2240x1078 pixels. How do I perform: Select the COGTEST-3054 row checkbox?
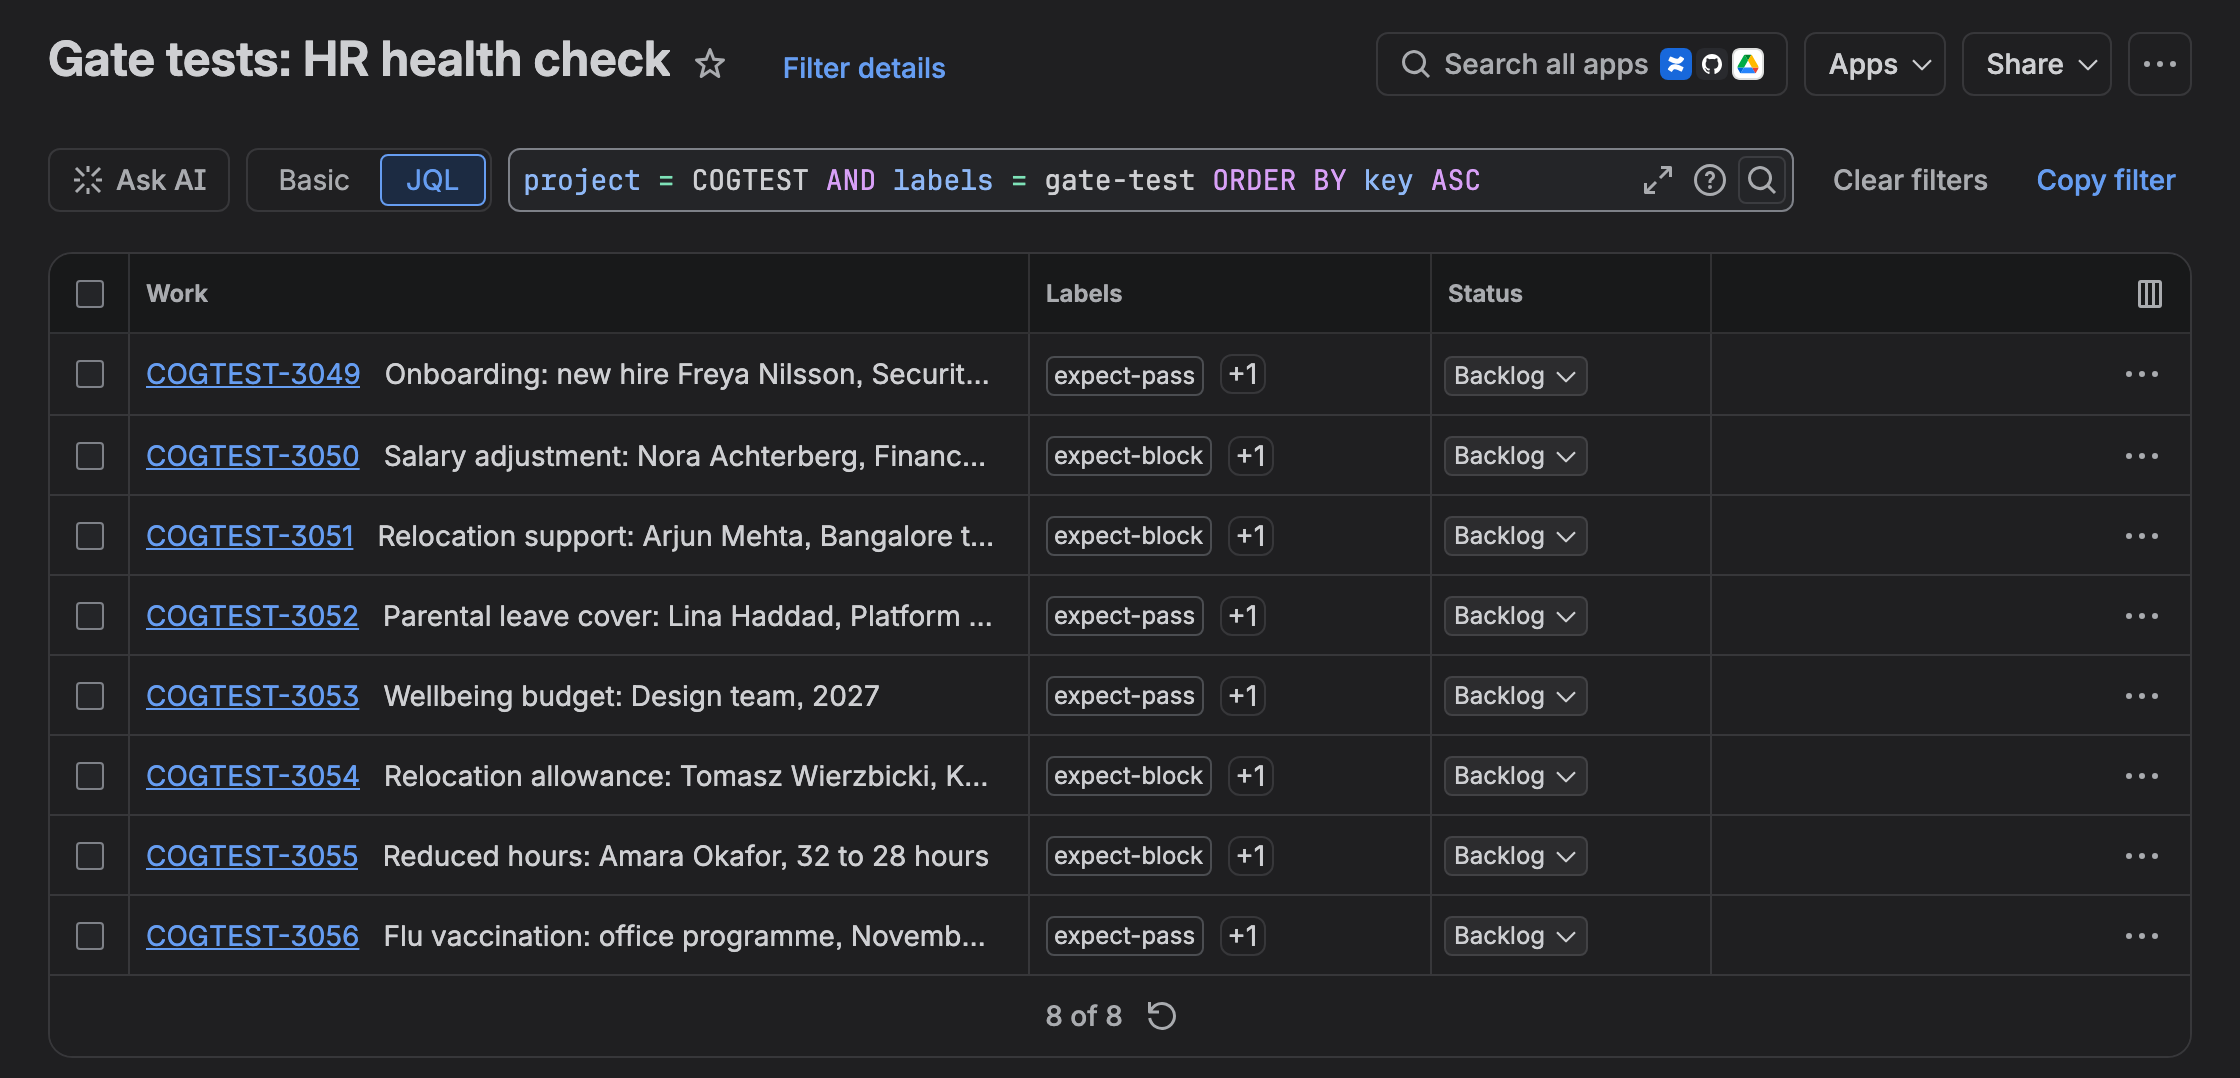[90, 776]
